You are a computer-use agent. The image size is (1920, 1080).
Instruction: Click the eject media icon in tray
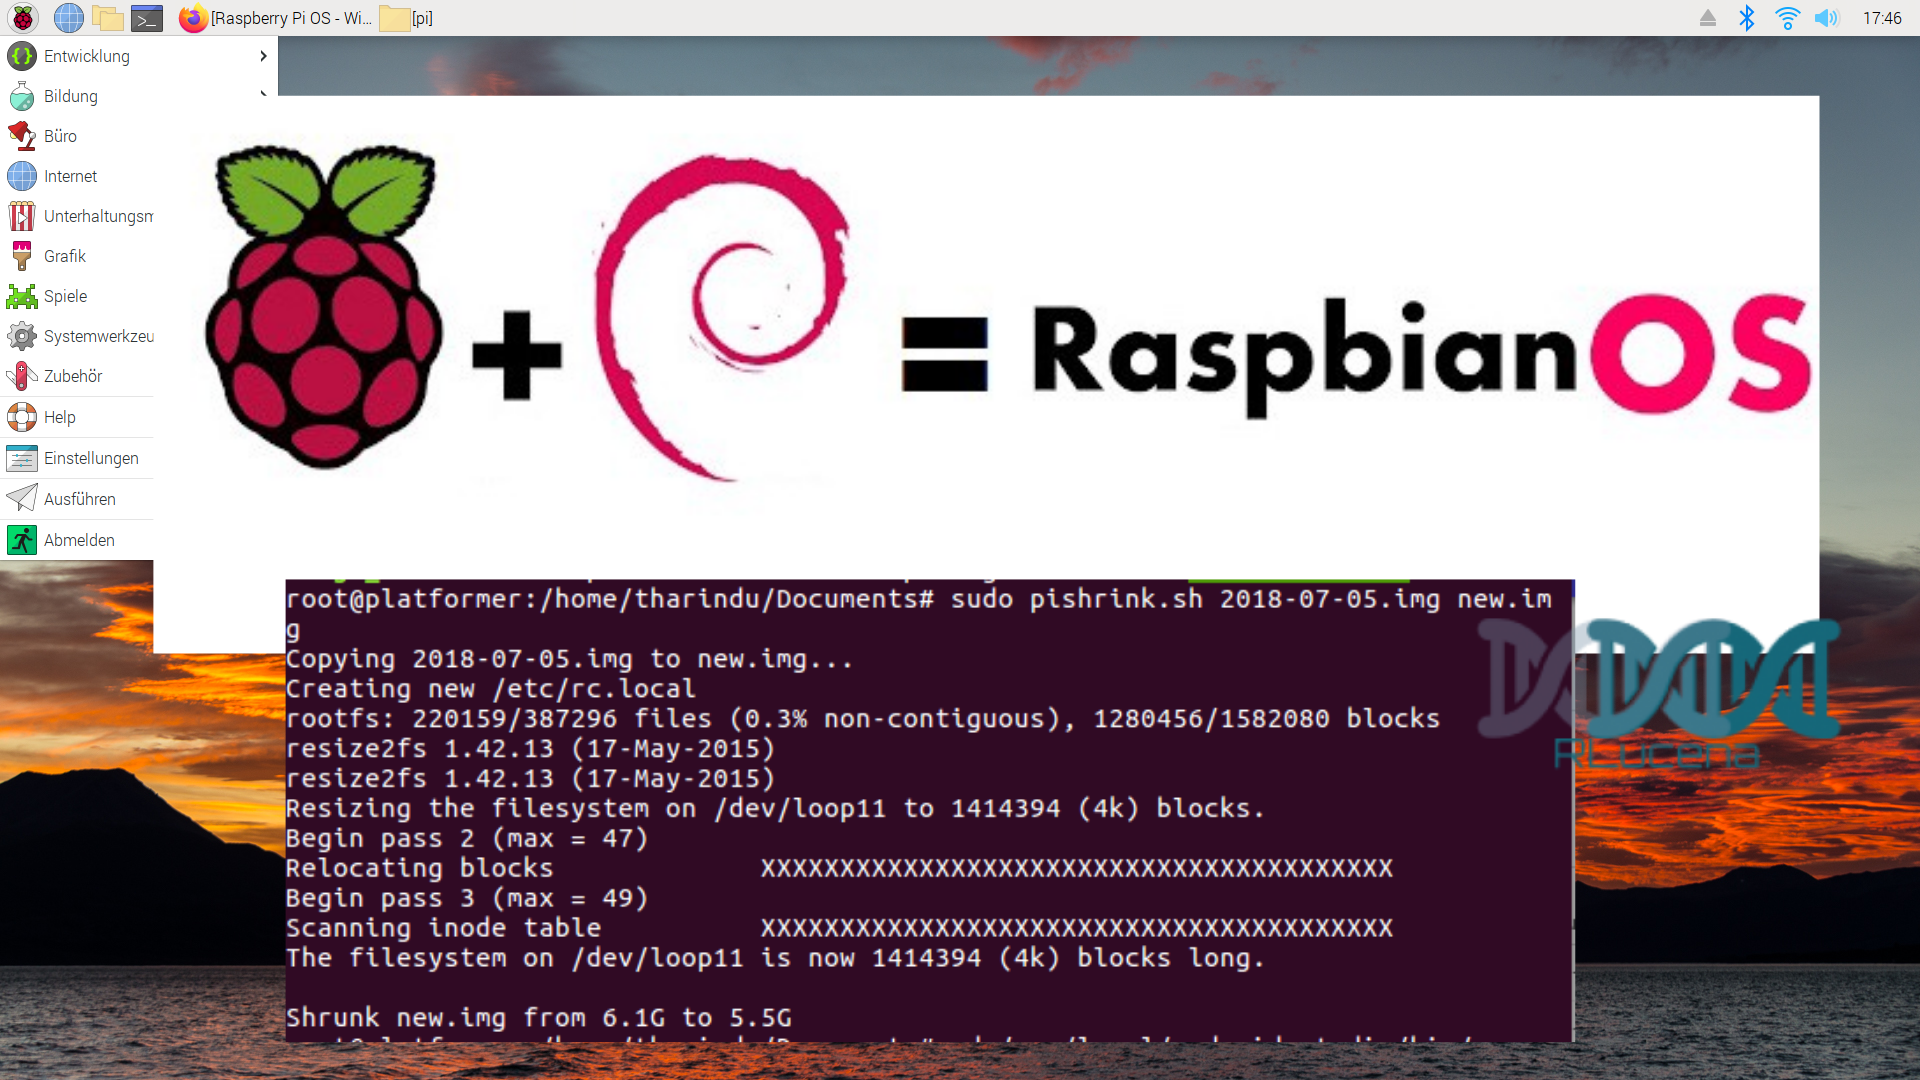pyautogui.click(x=1708, y=18)
